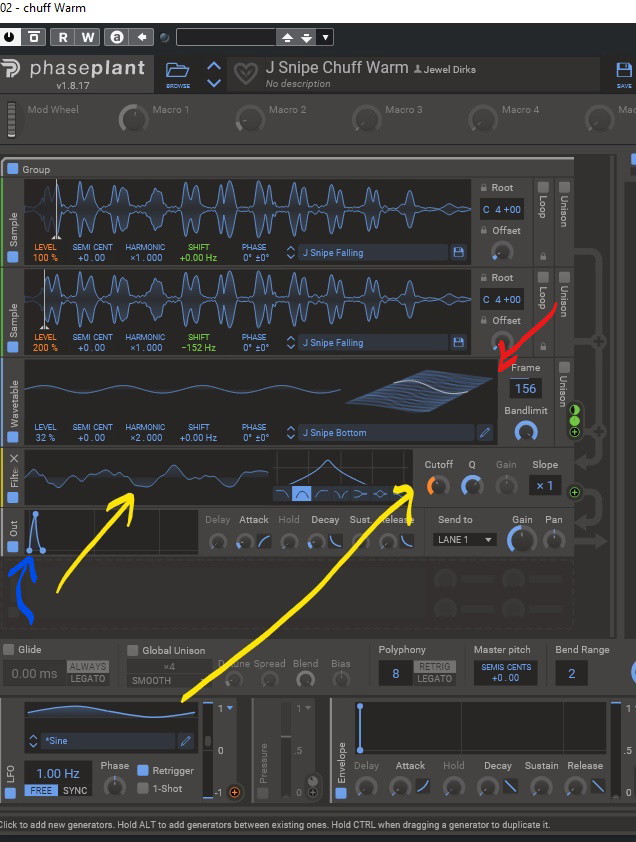This screenshot has width=636, height=842.
Task: Open the Send to LANE 1 dropdown
Action: click(465, 540)
